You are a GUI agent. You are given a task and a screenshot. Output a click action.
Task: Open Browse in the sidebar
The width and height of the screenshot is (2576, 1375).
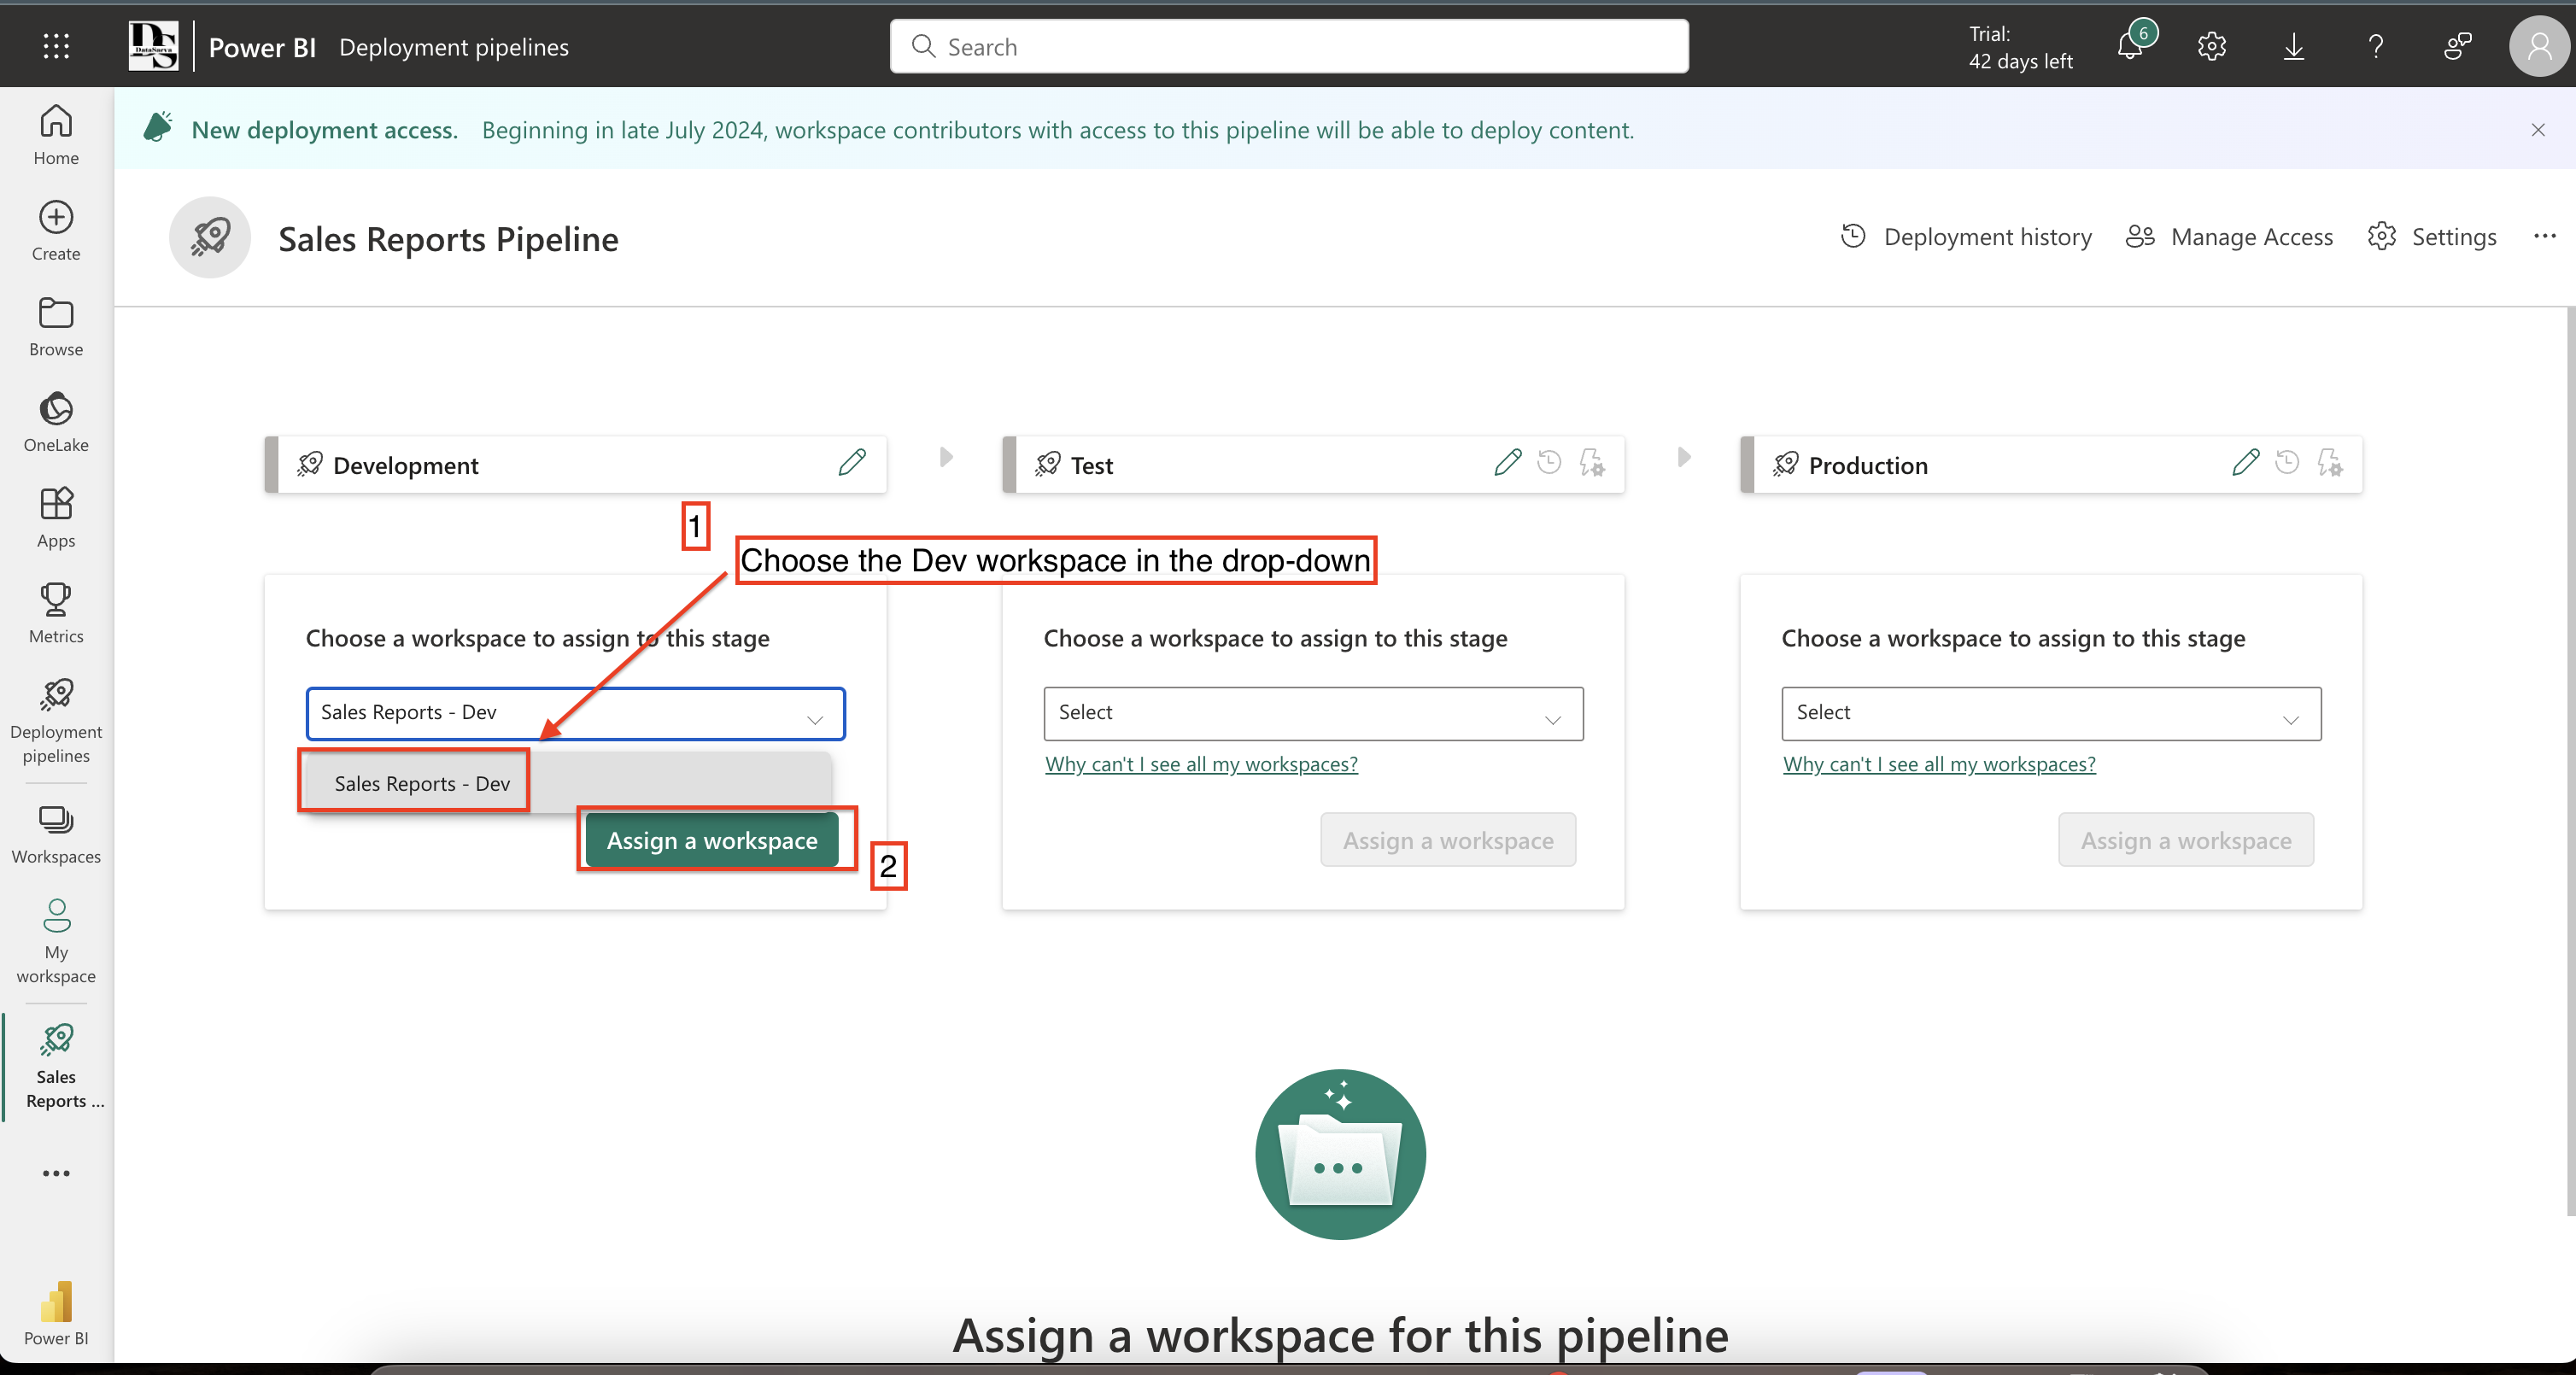tap(56, 327)
